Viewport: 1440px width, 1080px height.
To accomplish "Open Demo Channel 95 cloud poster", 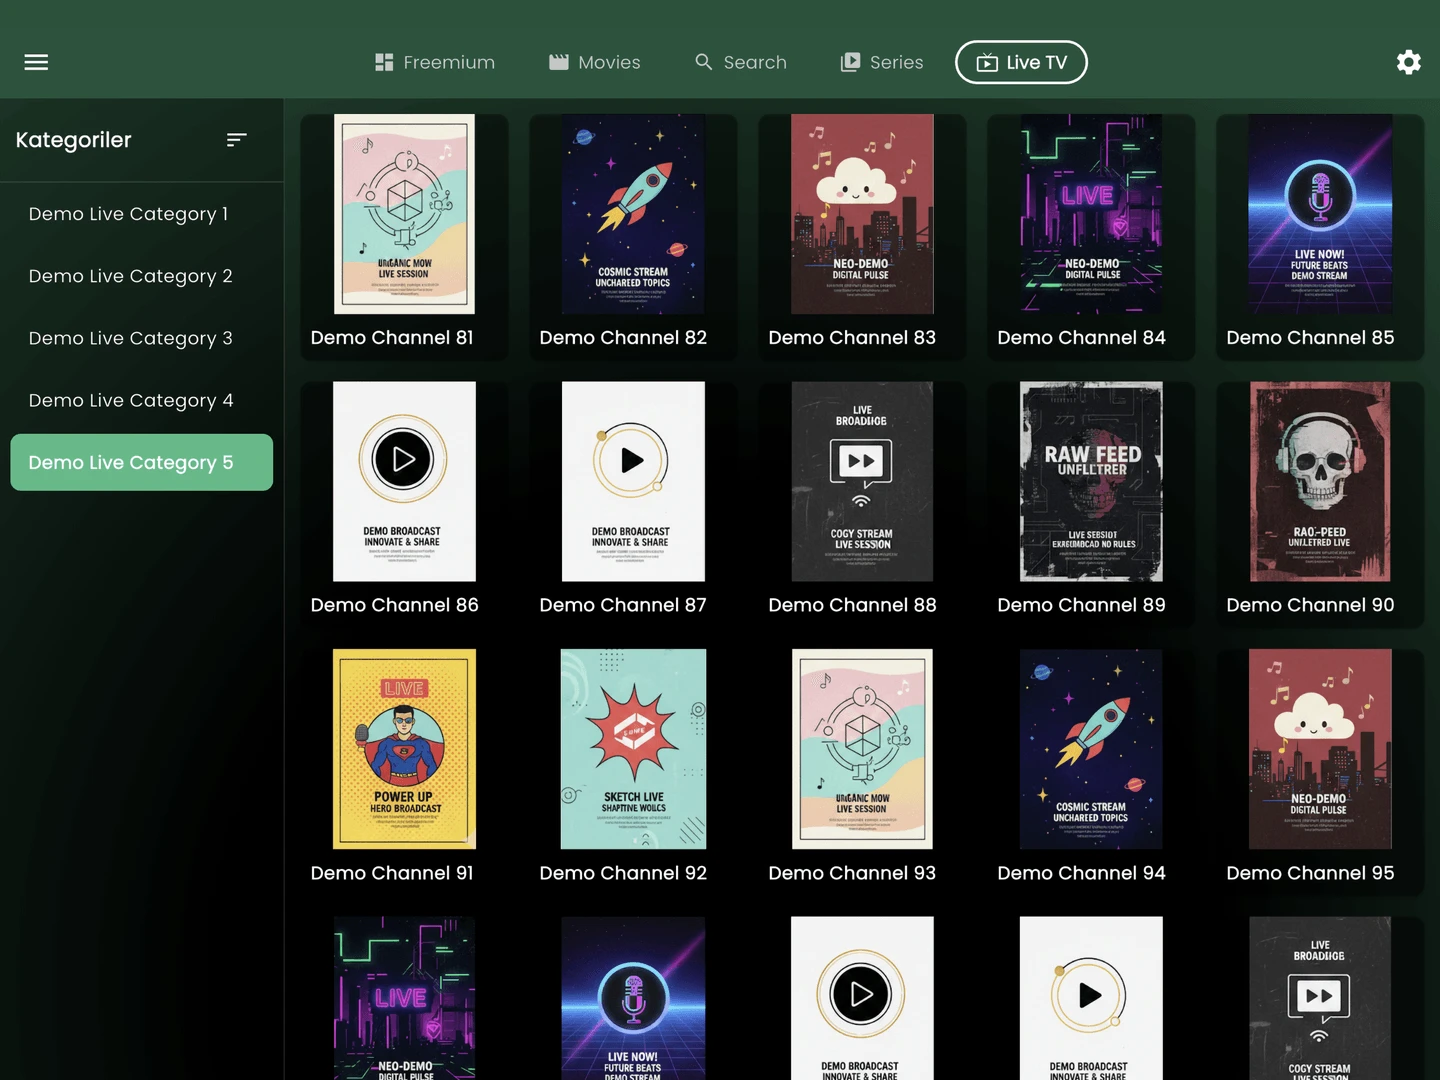I will [1320, 749].
